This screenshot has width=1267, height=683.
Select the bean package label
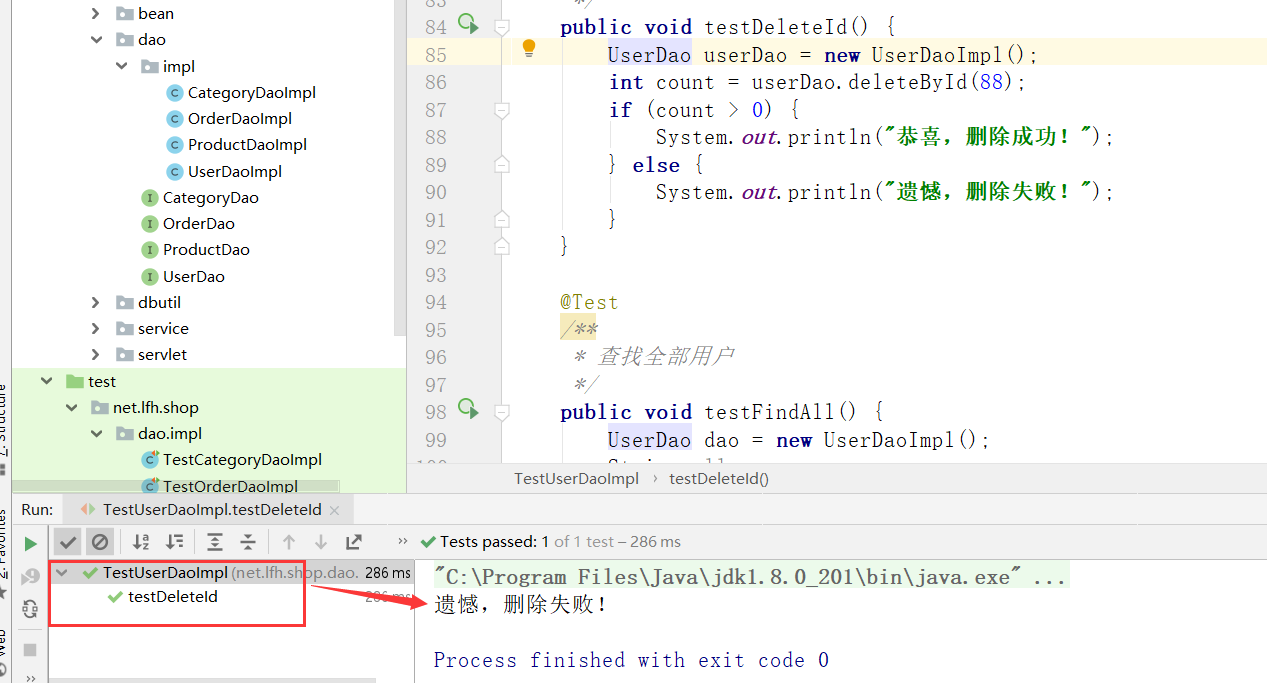(x=156, y=13)
